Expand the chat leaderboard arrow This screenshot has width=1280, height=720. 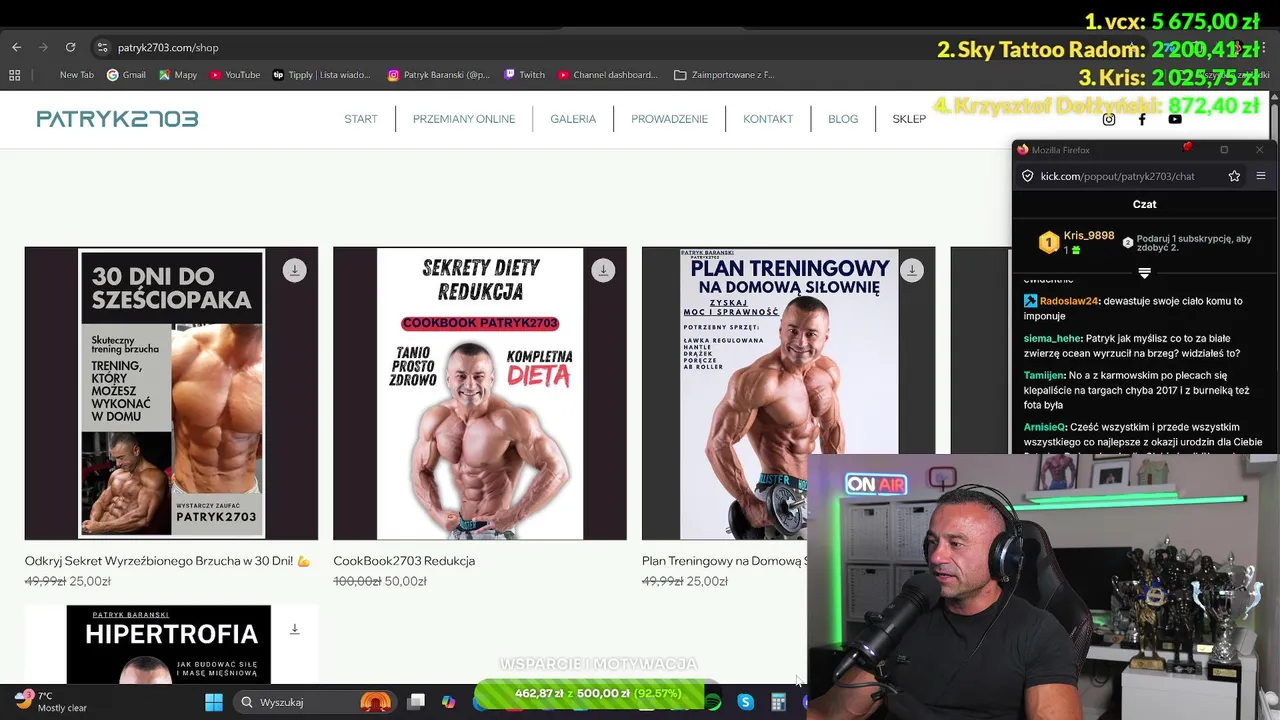pyautogui.click(x=1144, y=273)
